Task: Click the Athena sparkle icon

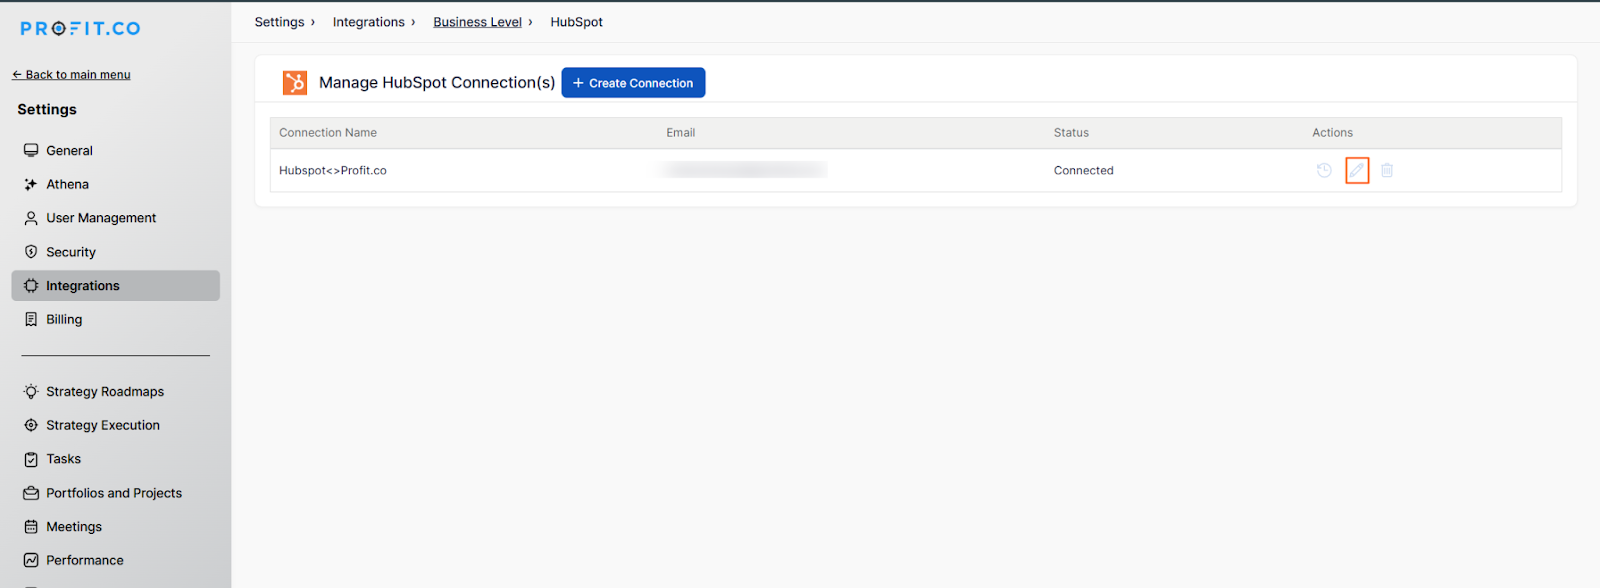Action: [x=31, y=185]
